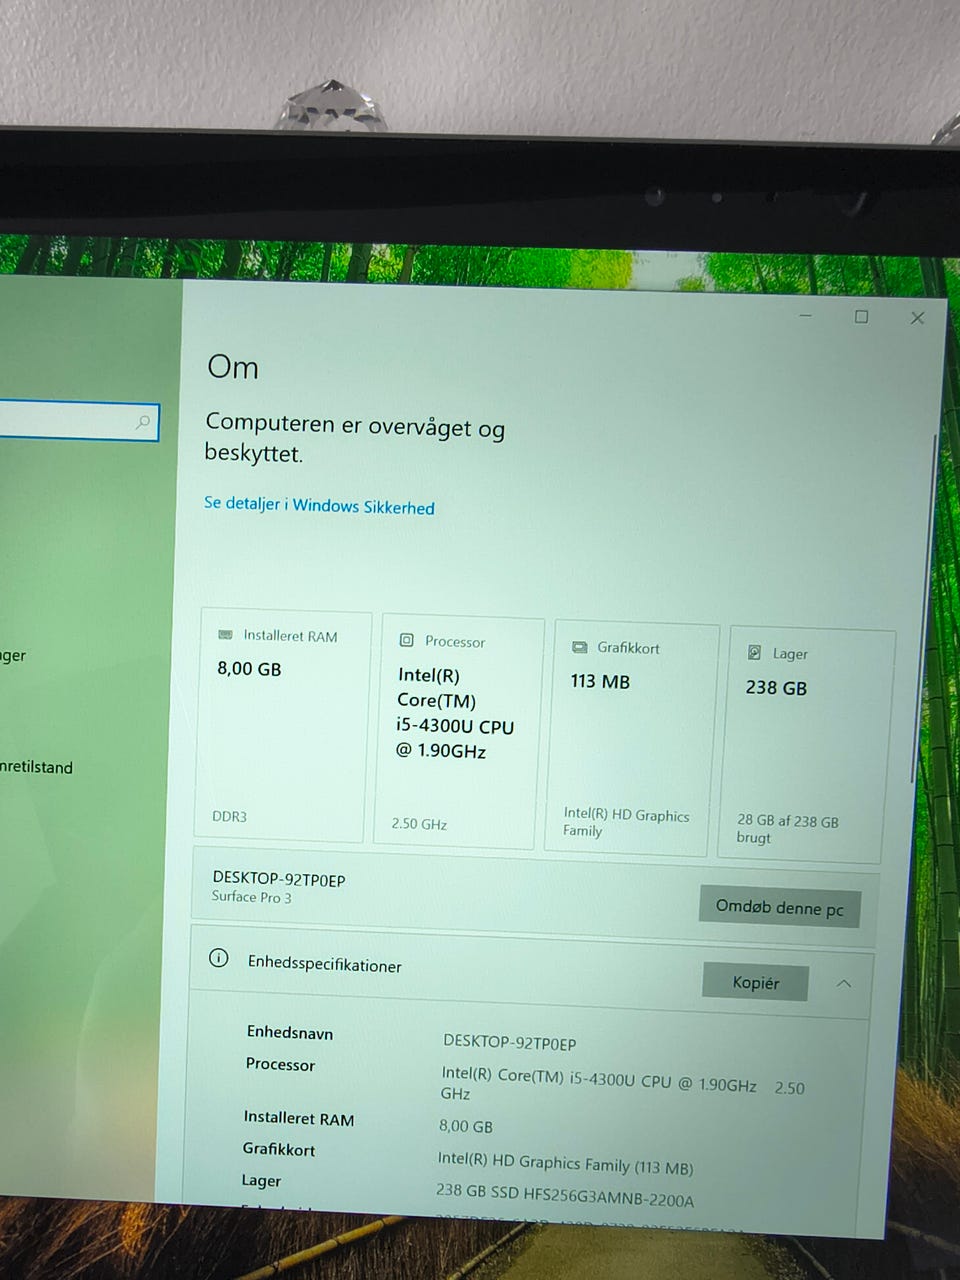Select the i5-4300U CPU text in Processor card
Screen dimensions: 960x1280
click(455, 726)
